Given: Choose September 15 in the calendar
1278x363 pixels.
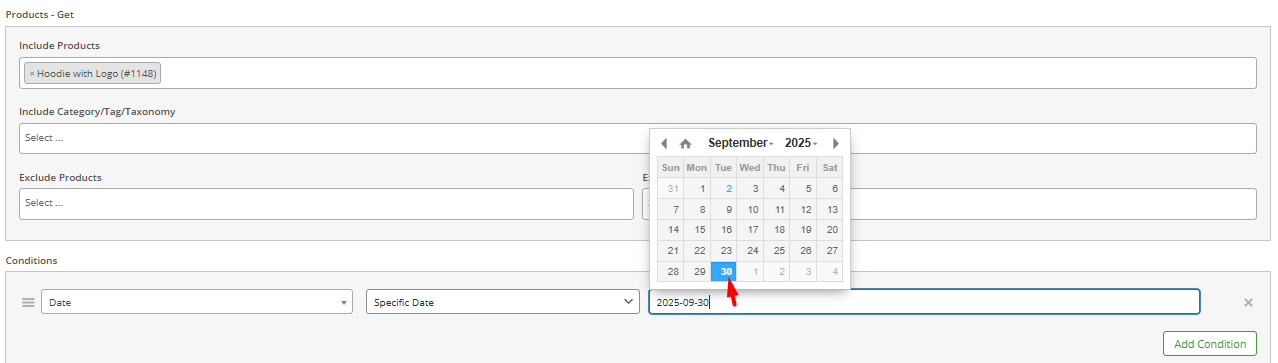Looking at the screenshot, I should 698,229.
